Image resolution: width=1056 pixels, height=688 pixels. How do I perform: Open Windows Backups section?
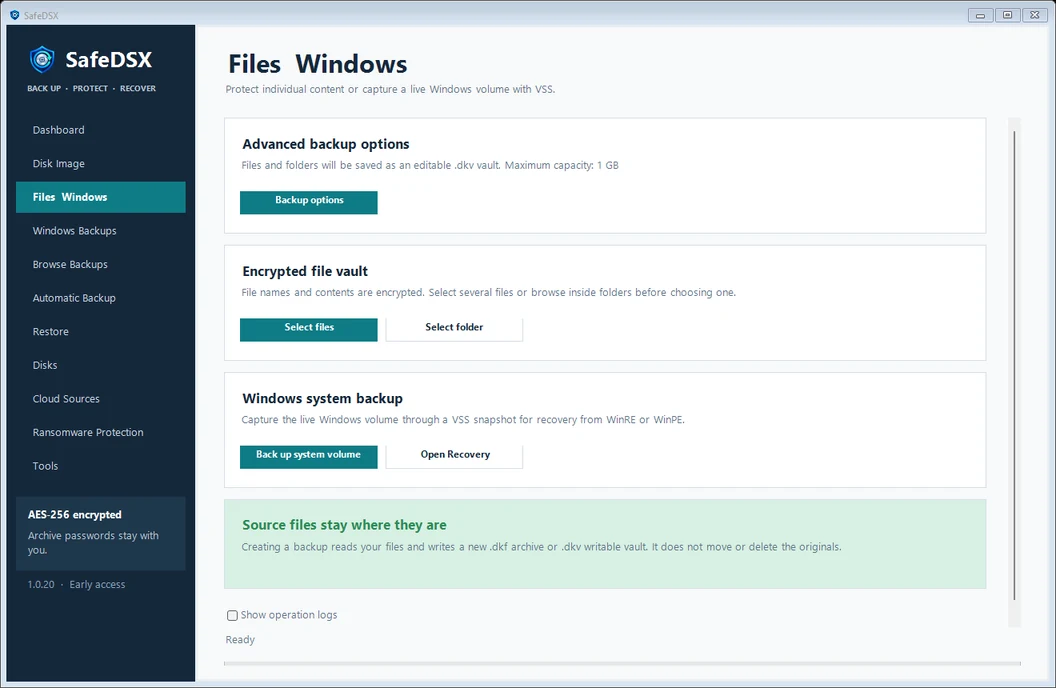tap(100, 231)
